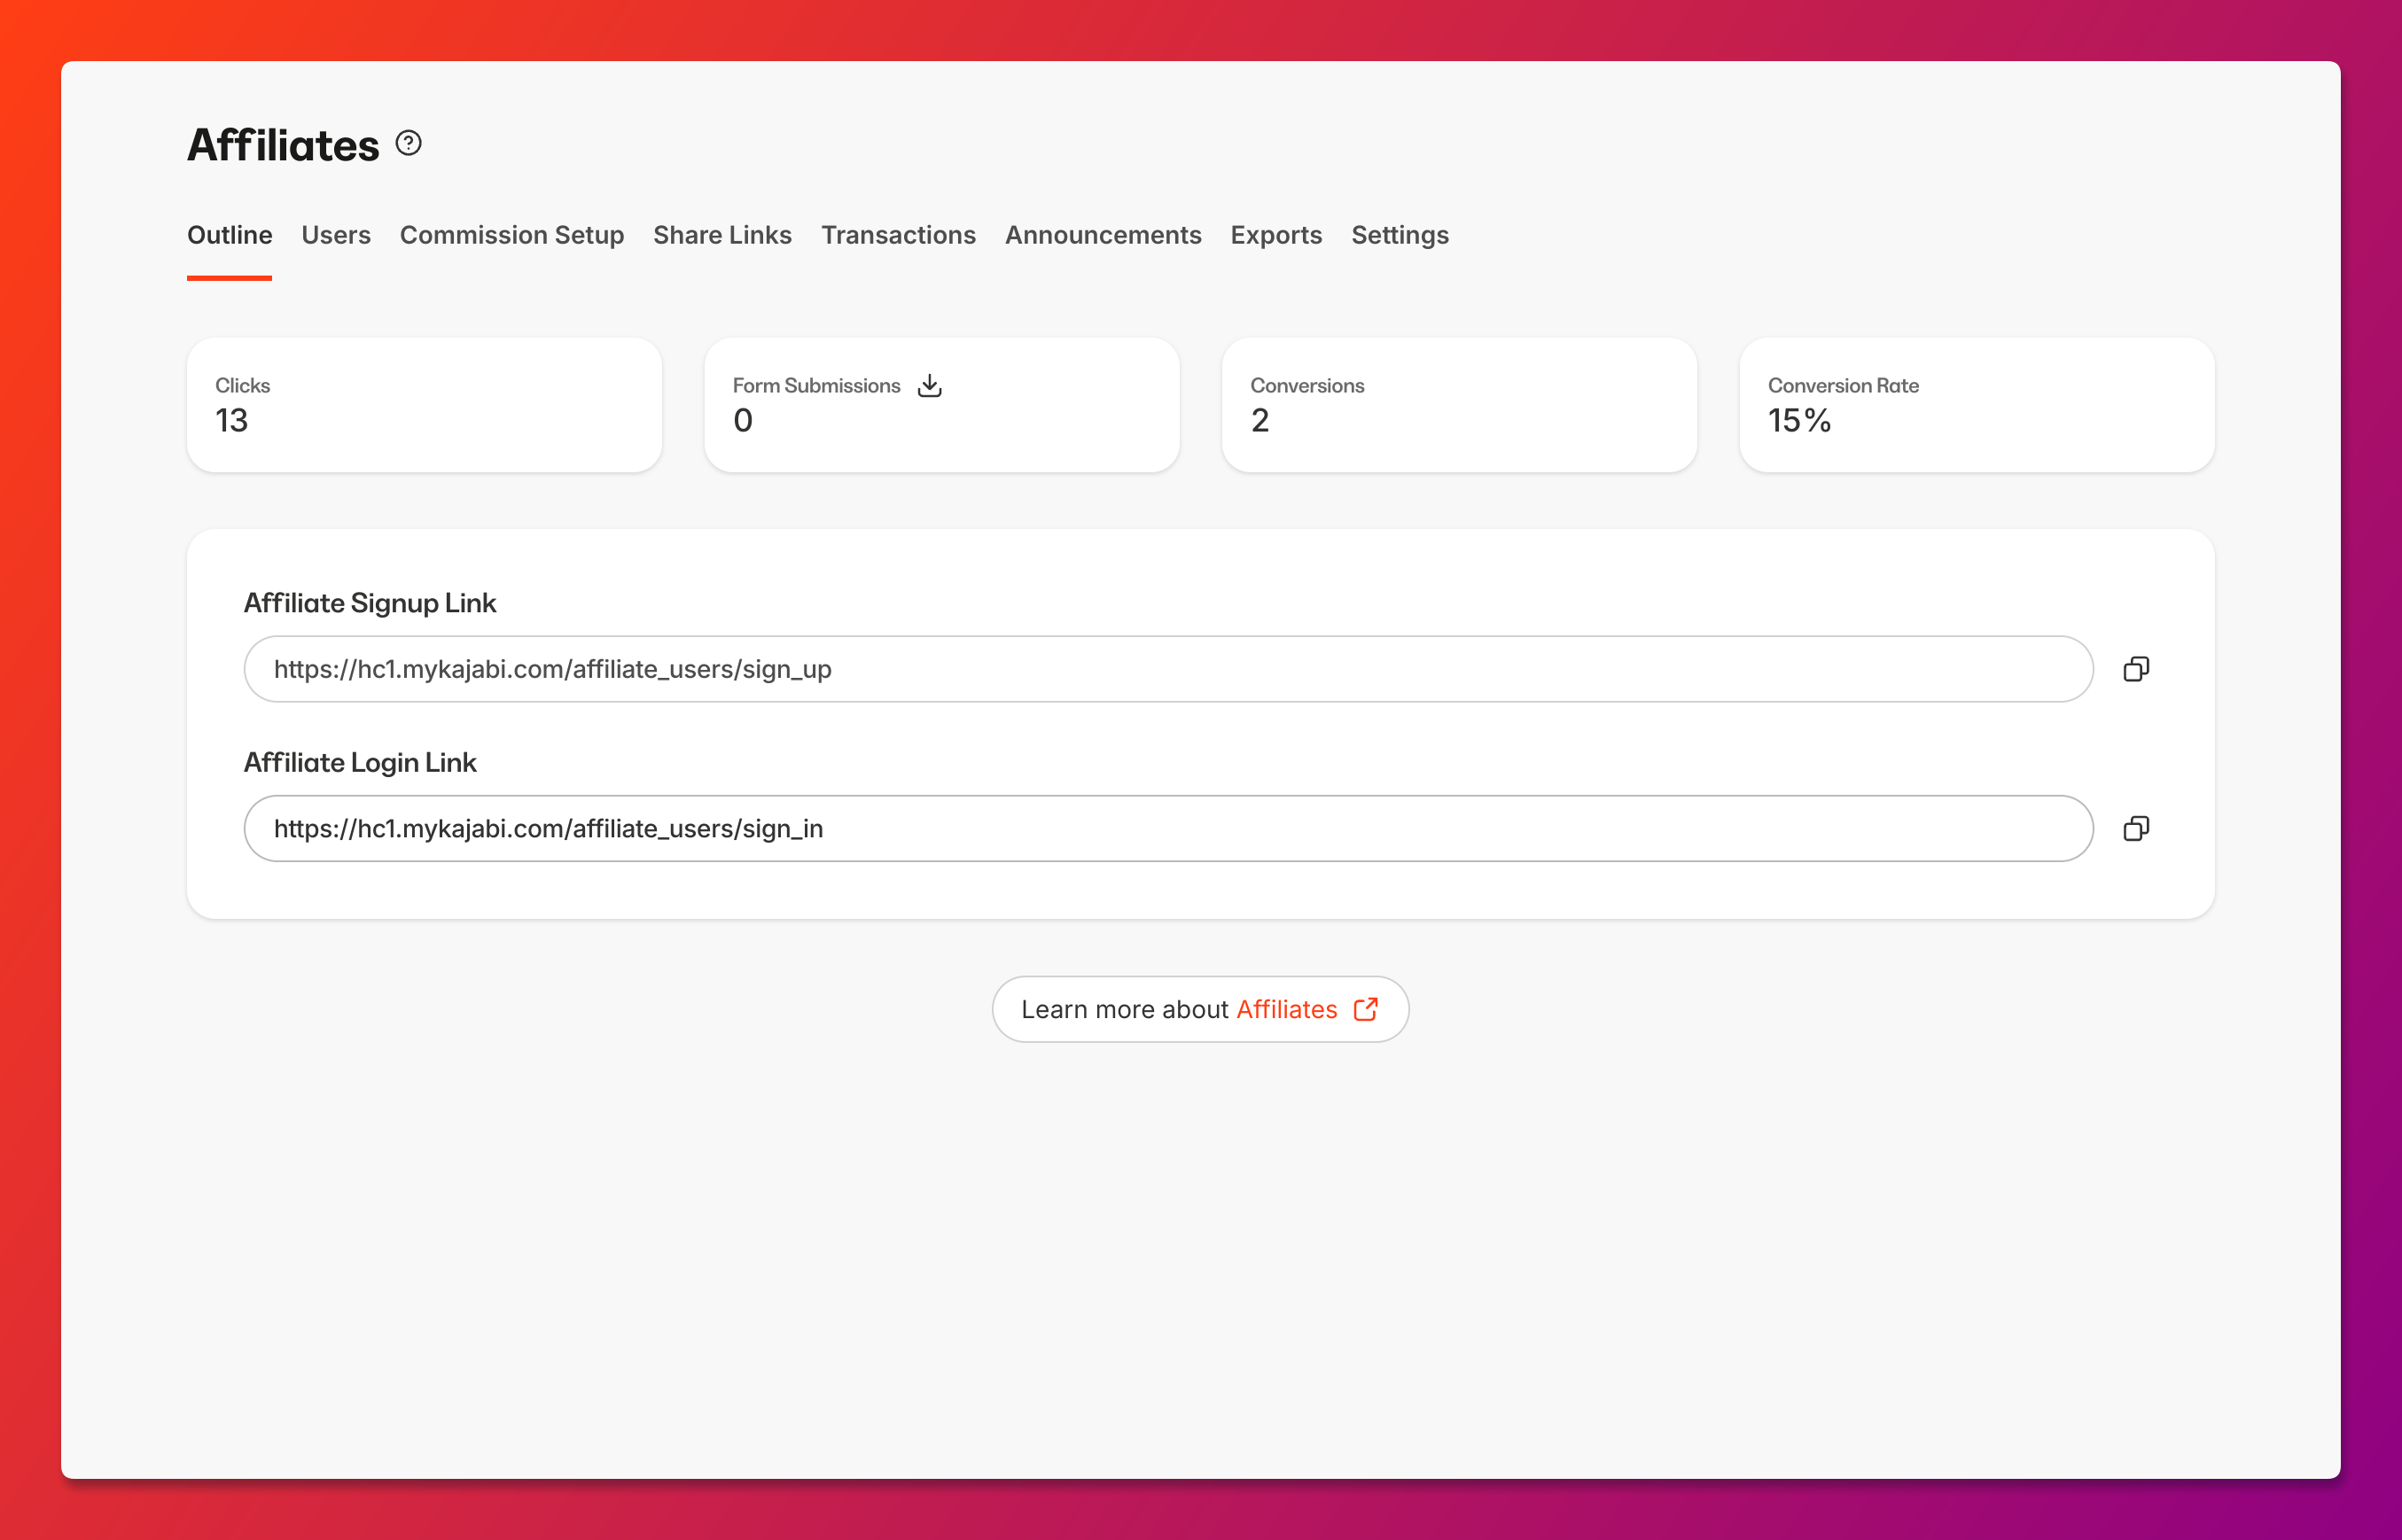This screenshot has width=2402, height=1540.
Task: Download Form Submissions export icon
Action: (x=930, y=385)
